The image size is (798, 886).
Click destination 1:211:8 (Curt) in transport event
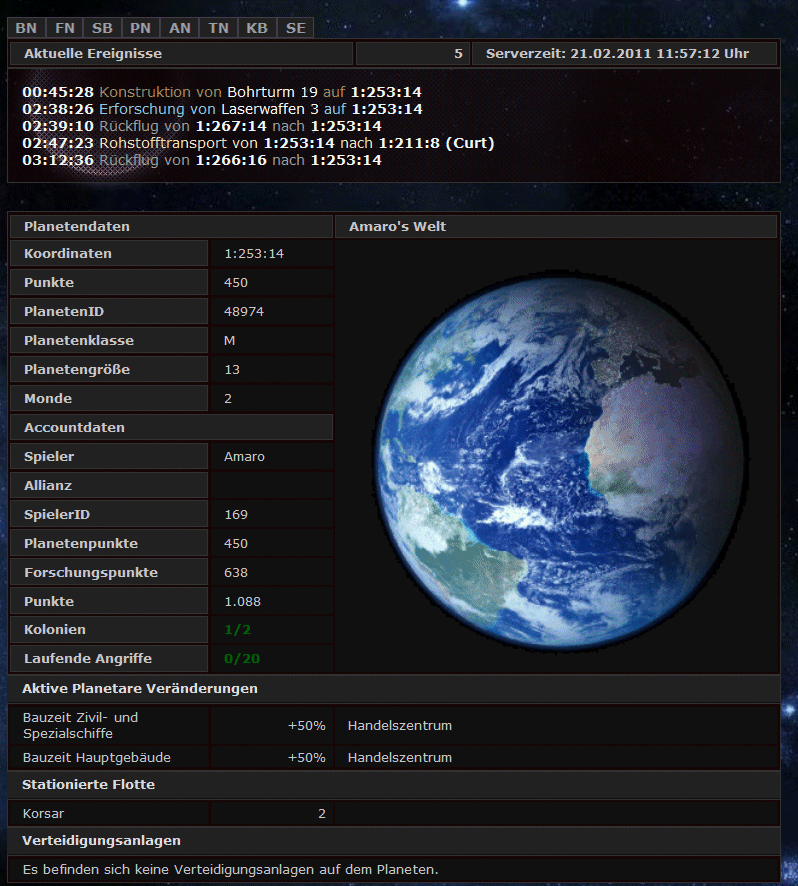pyautogui.click(x=436, y=143)
